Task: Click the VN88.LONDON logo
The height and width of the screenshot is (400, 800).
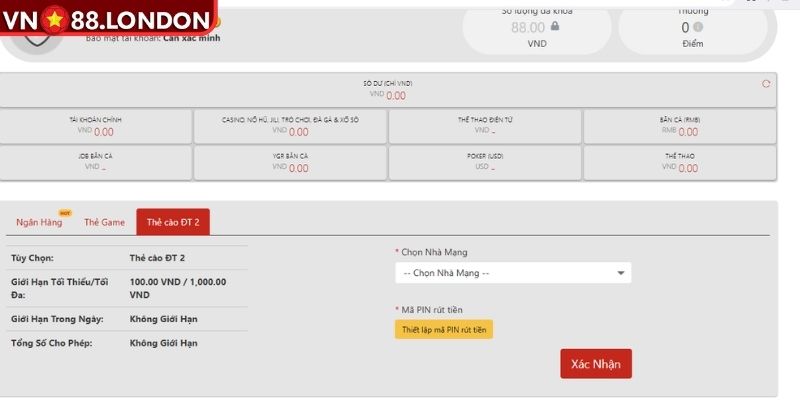Action: pos(108,19)
